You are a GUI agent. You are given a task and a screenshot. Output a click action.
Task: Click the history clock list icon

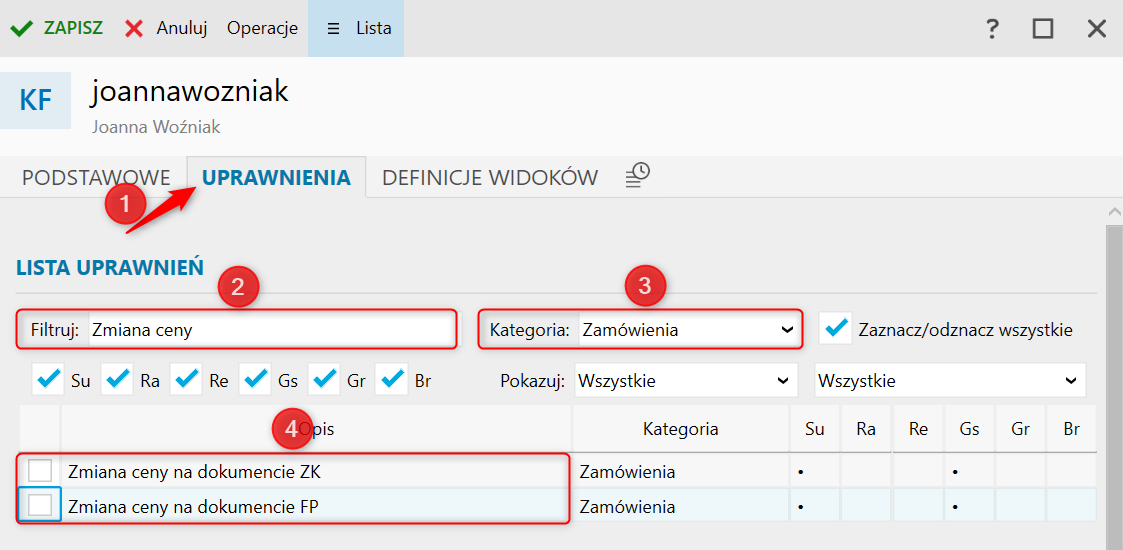point(638,176)
